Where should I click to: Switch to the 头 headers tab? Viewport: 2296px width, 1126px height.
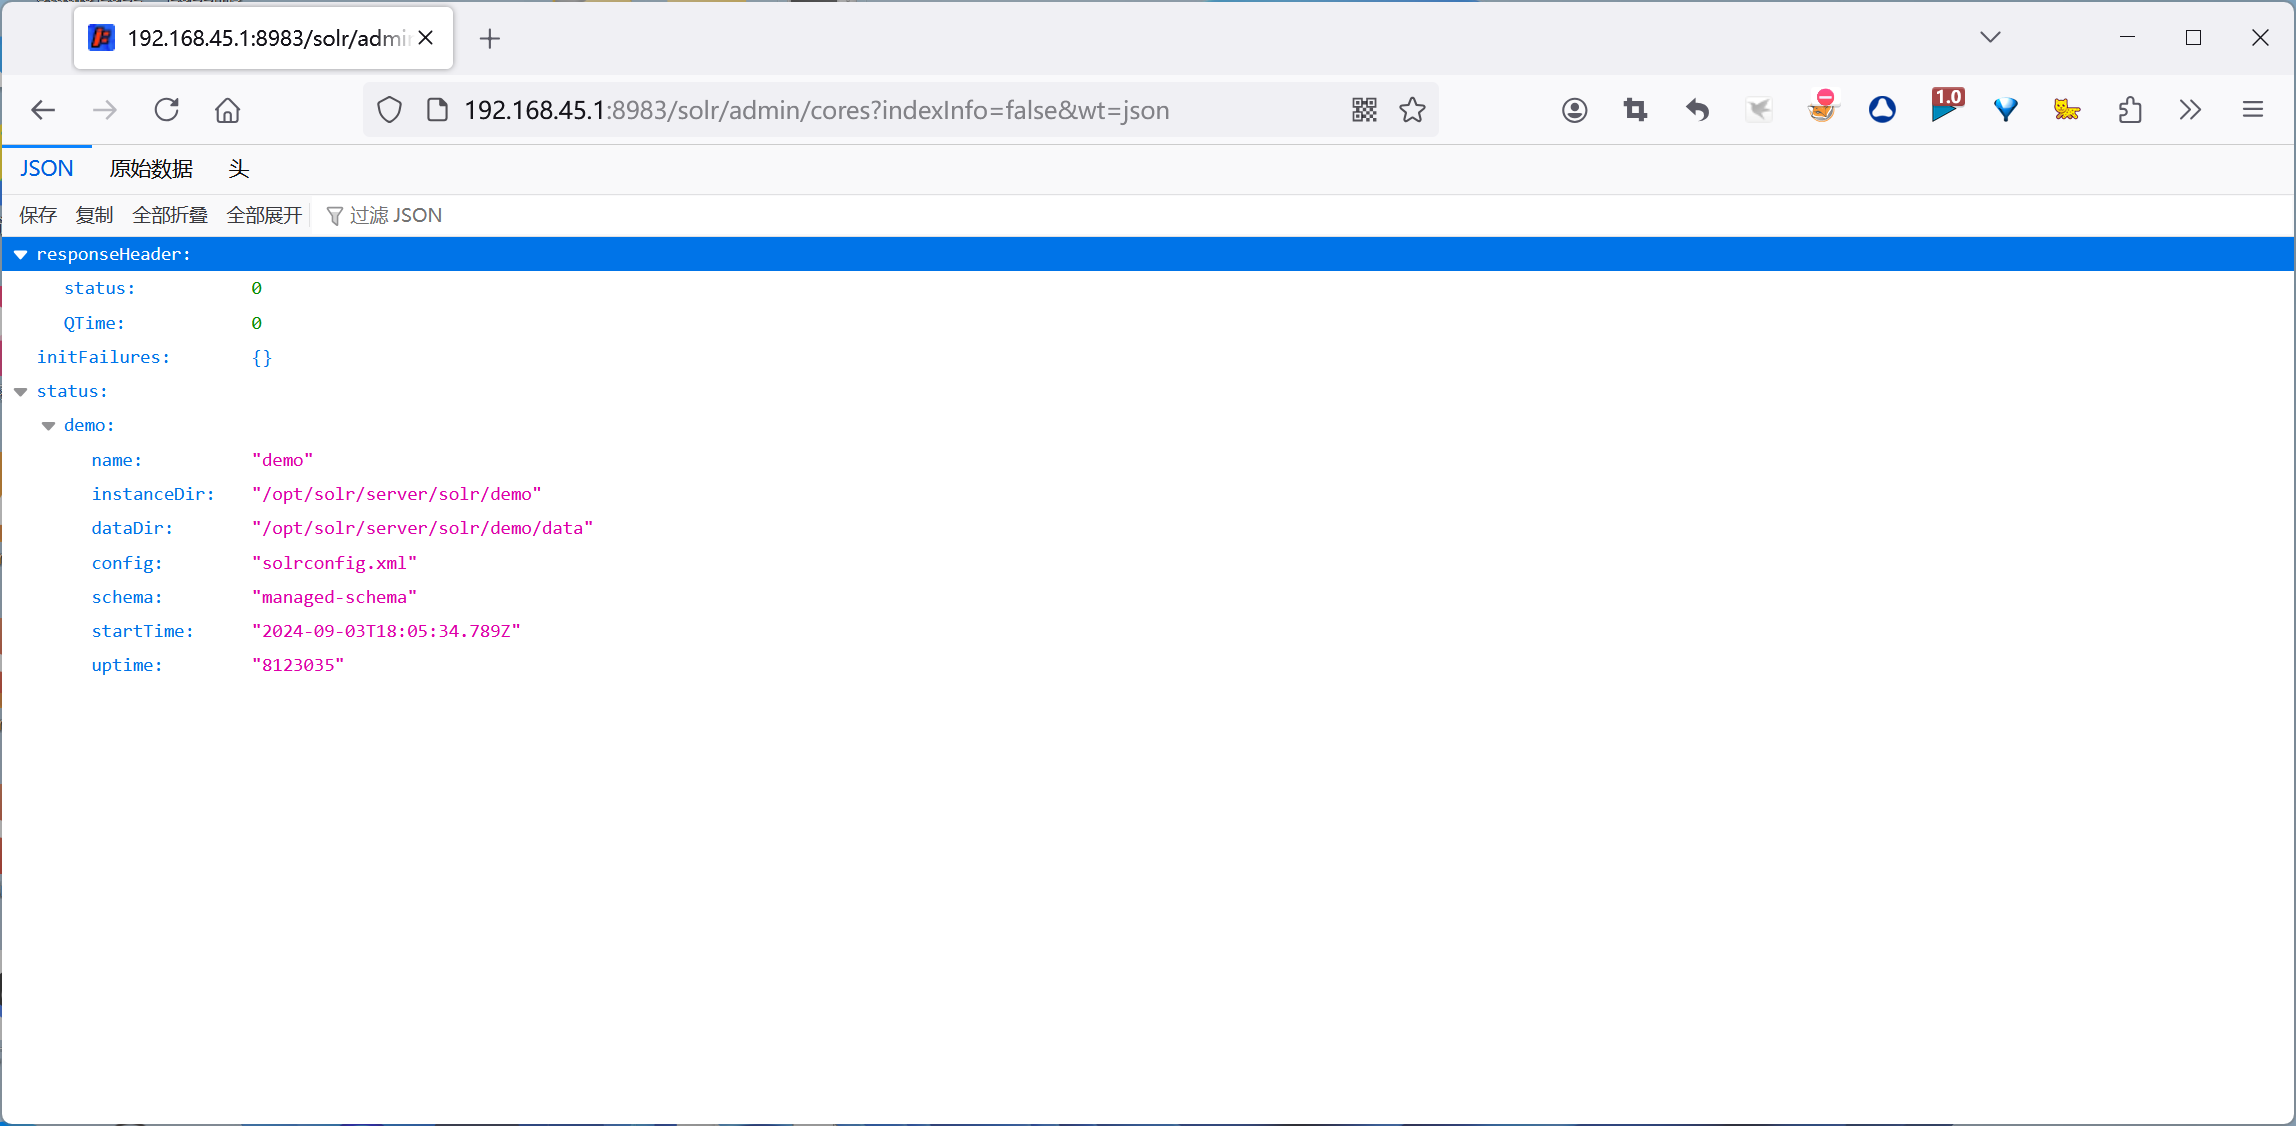(x=238, y=169)
